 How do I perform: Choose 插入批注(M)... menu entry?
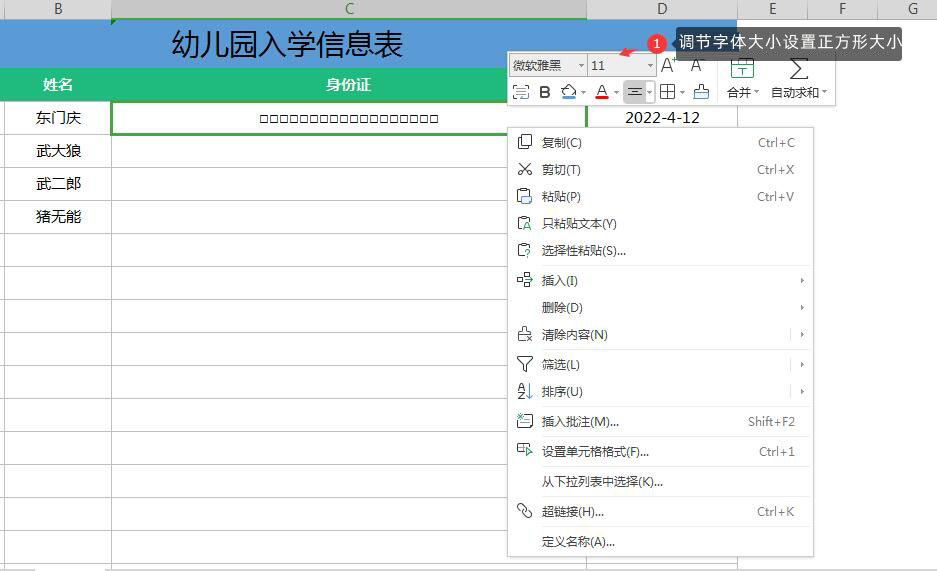click(x=660, y=422)
